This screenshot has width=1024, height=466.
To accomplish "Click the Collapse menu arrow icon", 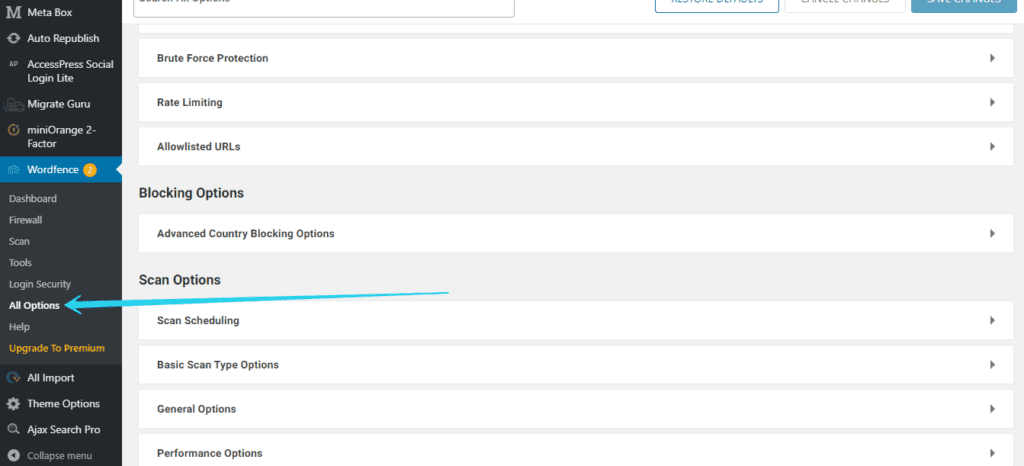I will point(13,456).
